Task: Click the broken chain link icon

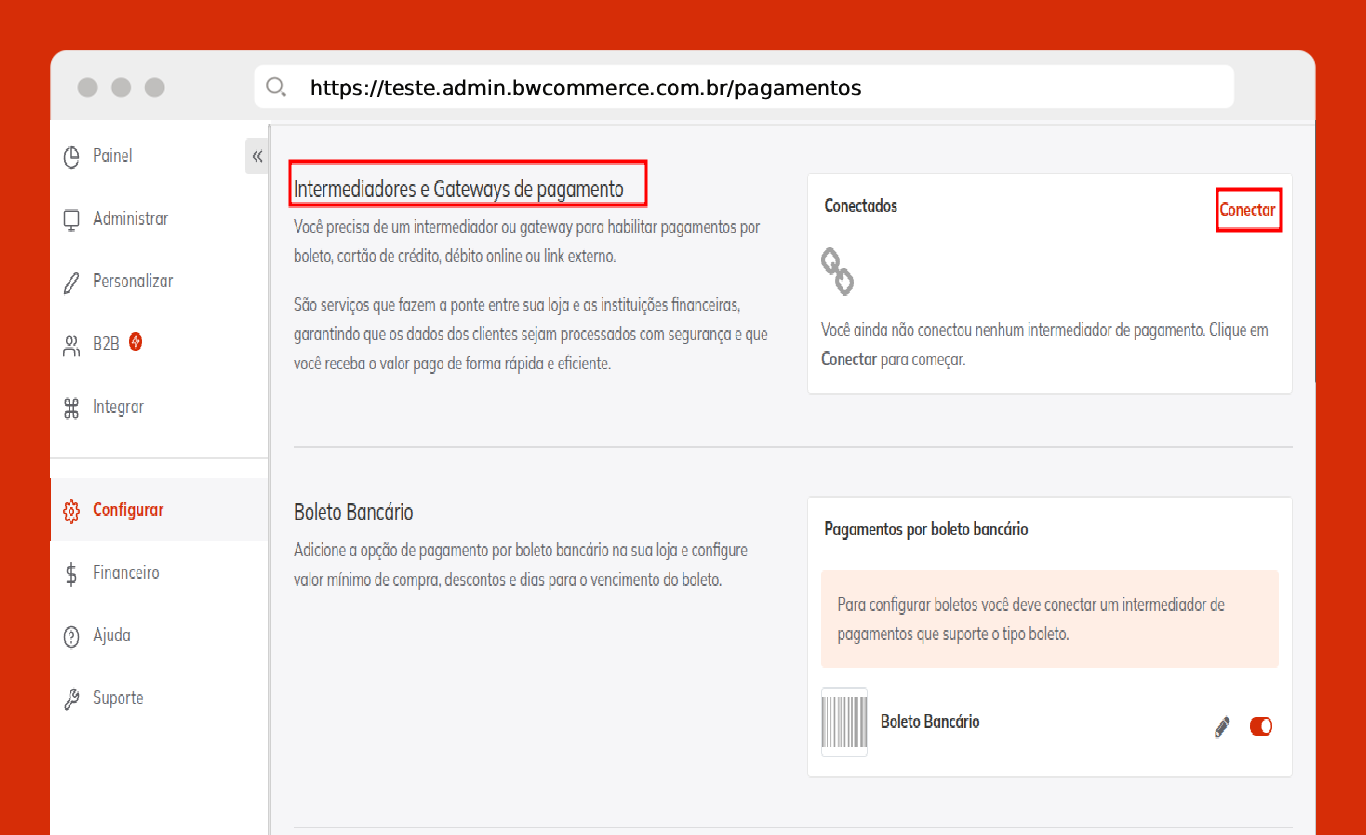Action: point(837,271)
